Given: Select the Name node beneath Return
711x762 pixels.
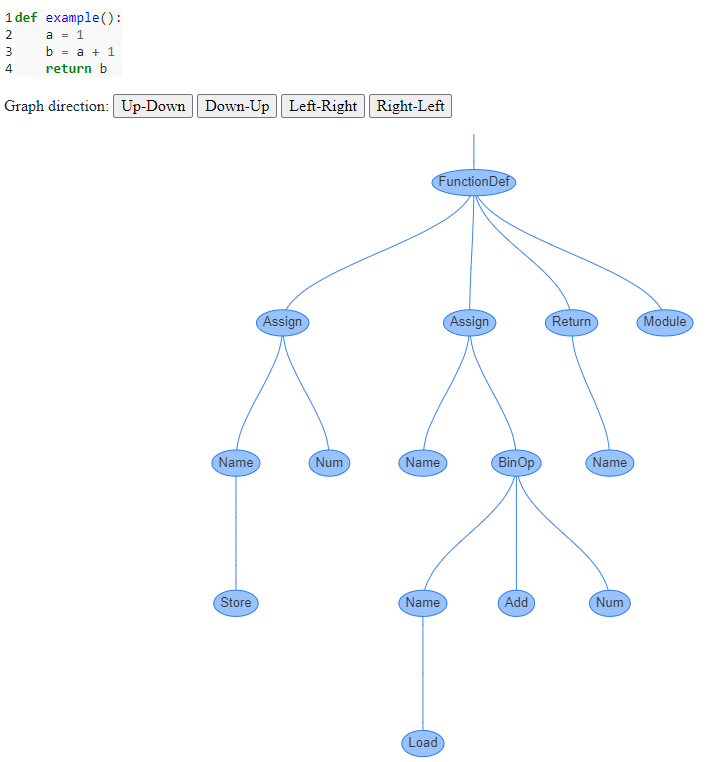Looking at the screenshot, I should (609, 463).
